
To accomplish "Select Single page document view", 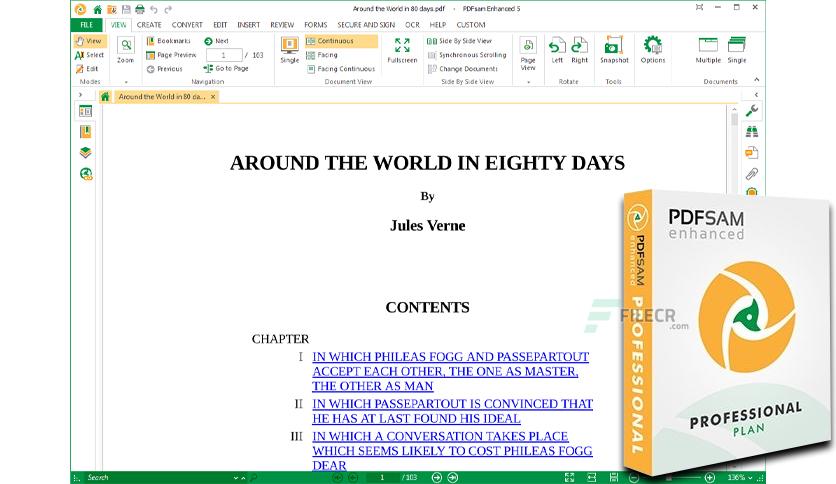I will 290,50.
